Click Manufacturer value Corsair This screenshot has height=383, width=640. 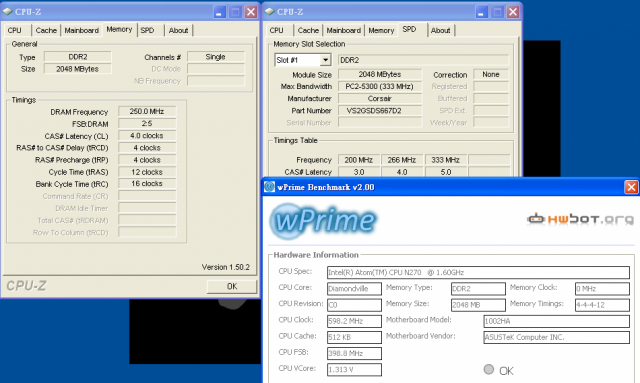point(380,98)
